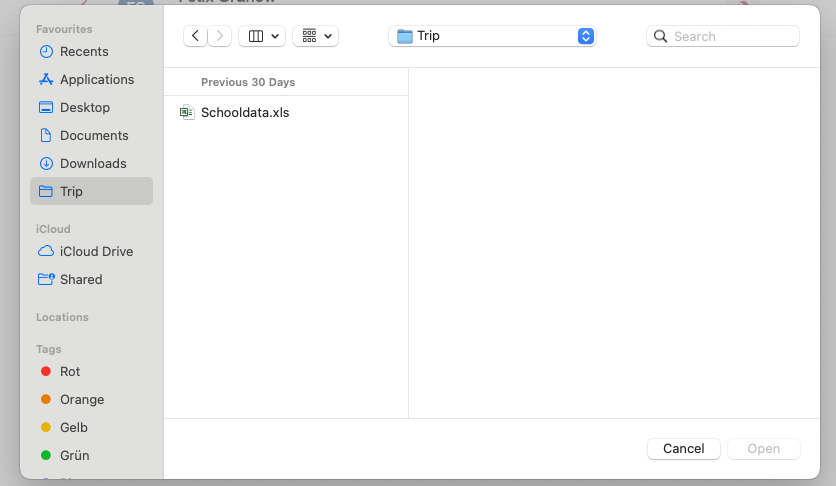The height and width of the screenshot is (486, 836).
Task: Expand the Trip folder location popup
Action: tap(492, 36)
